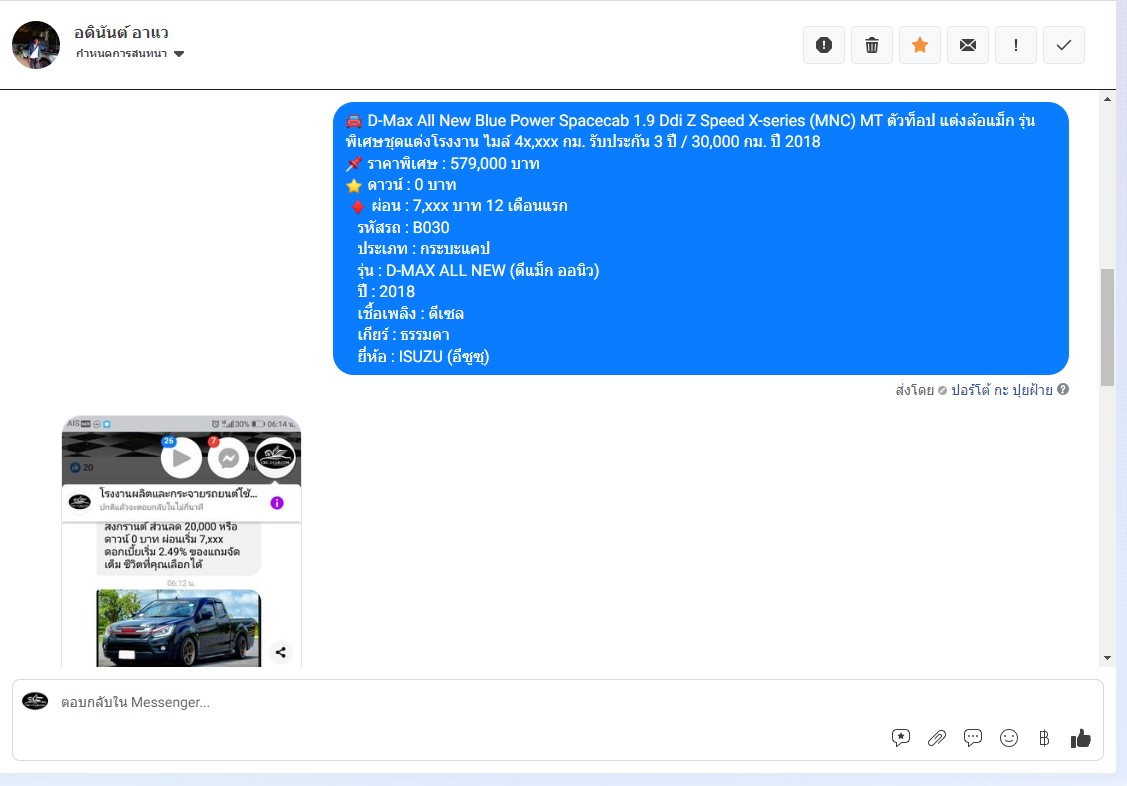The image size is (1127, 786).
Task: Click the text ประเภท : กระบะแคป
Action: click(423, 249)
